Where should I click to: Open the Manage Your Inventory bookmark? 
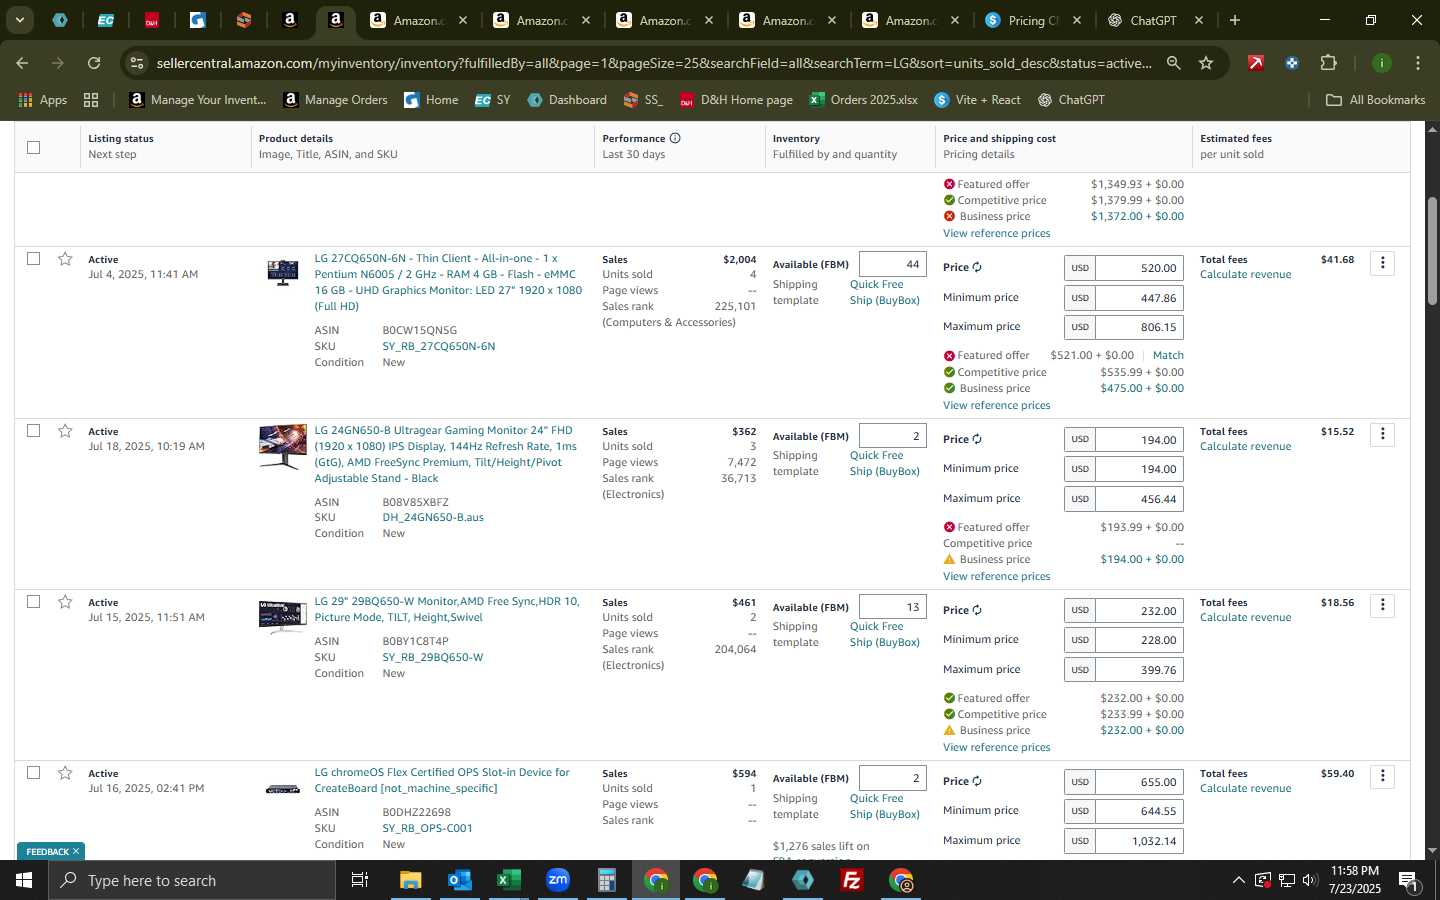(x=198, y=100)
